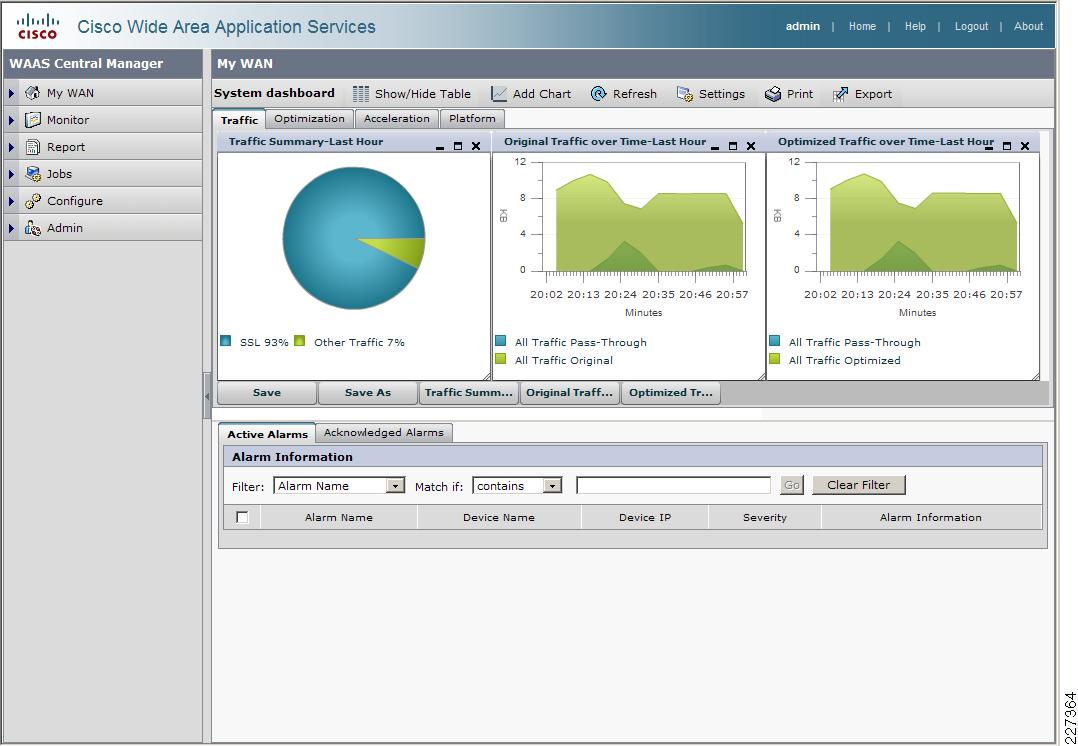Image resolution: width=1078 pixels, height=746 pixels.
Task: Switch to the Optimization tab
Action: coord(309,118)
